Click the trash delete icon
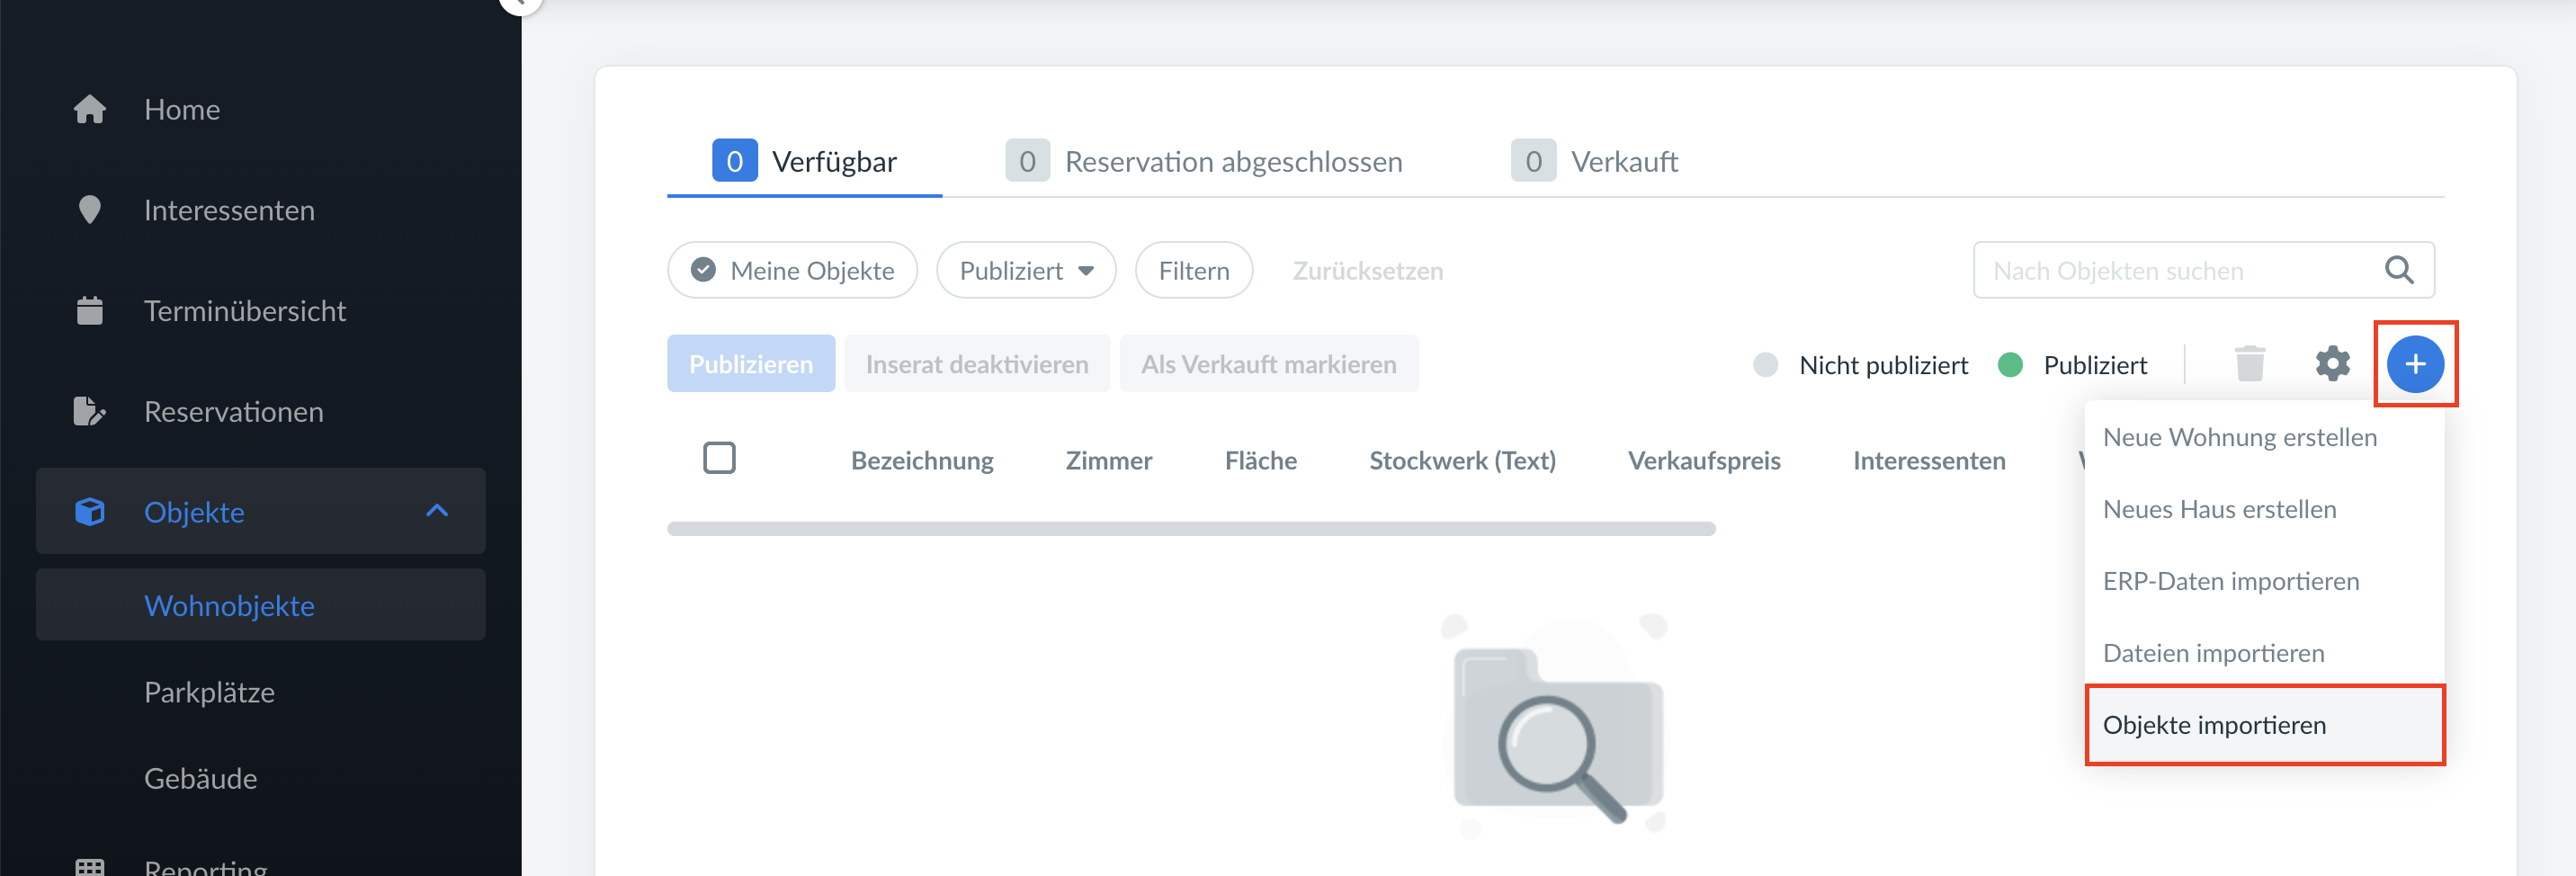 click(x=2250, y=364)
